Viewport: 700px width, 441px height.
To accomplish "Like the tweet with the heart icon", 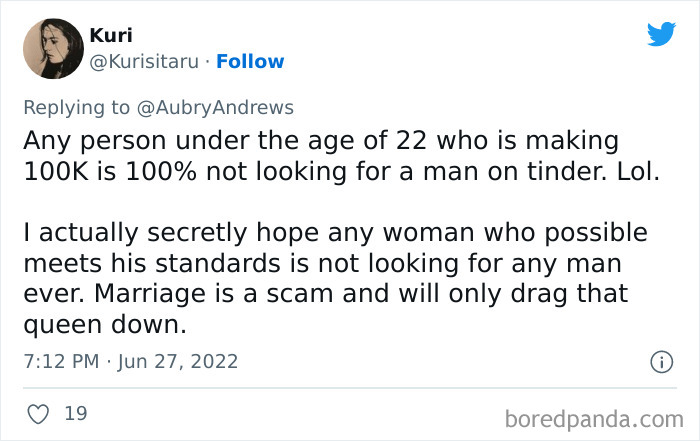I will click(37, 412).
